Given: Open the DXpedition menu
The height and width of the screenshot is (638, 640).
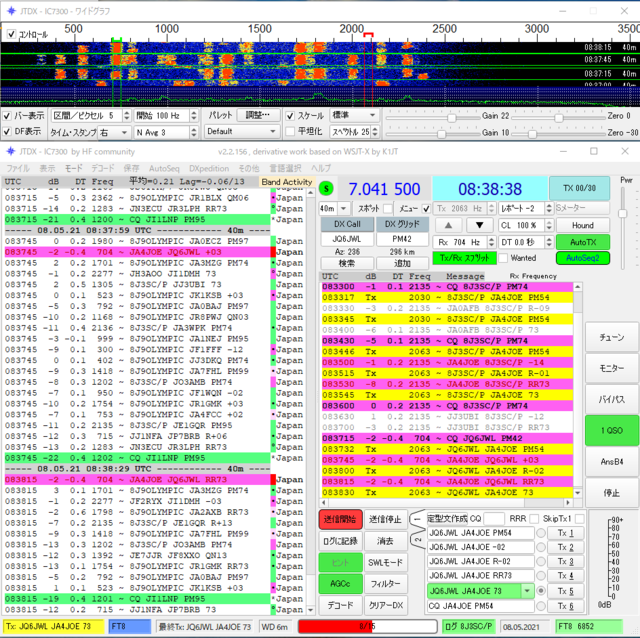Looking at the screenshot, I should tap(209, 168).
